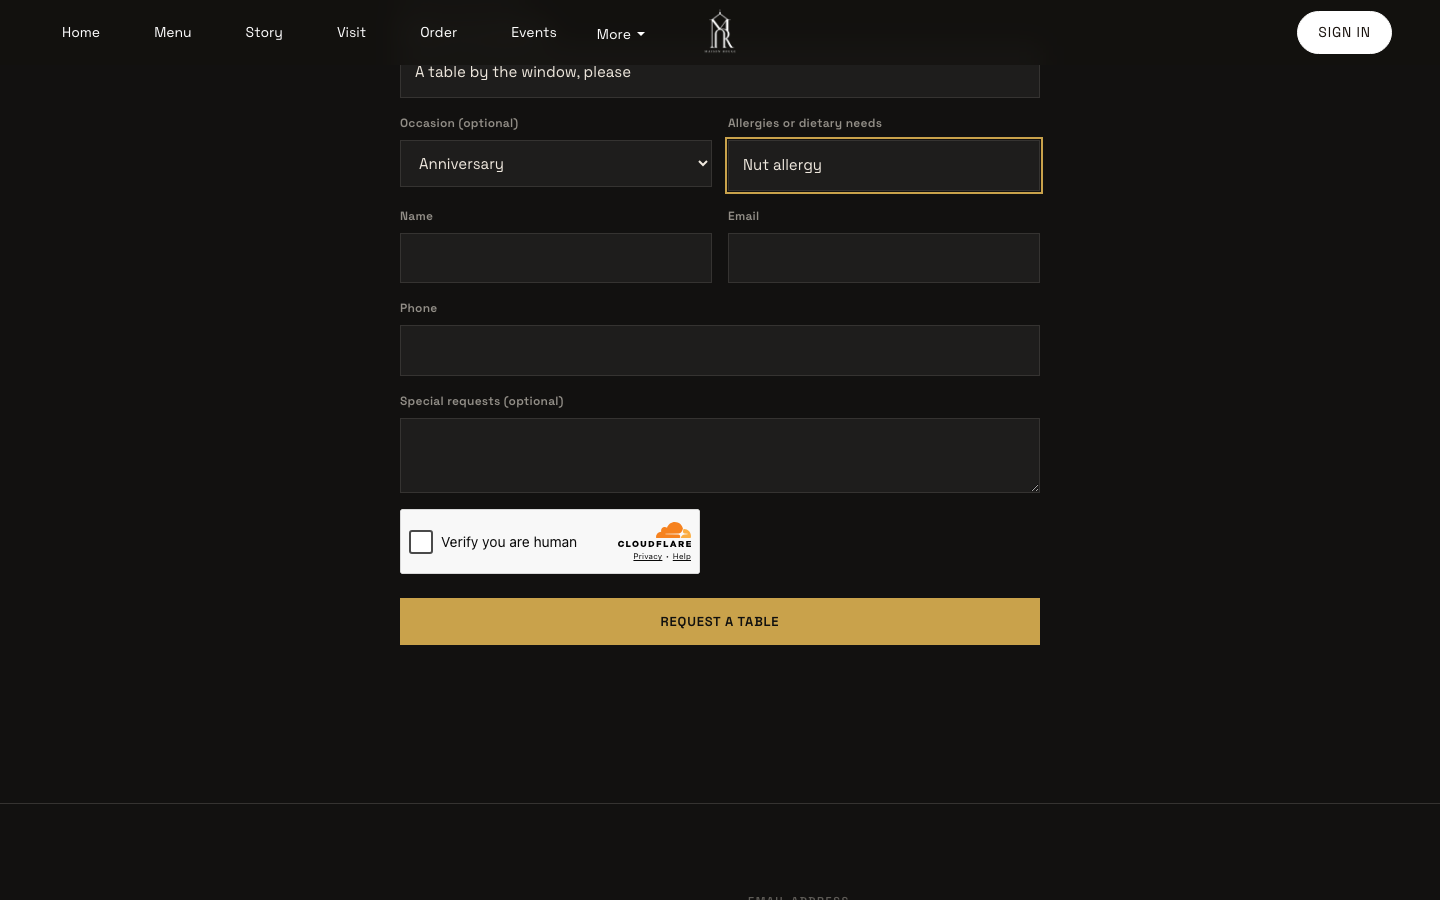Click the Name field label
This screenshot has height=900, width=1440.
point(416,216)
